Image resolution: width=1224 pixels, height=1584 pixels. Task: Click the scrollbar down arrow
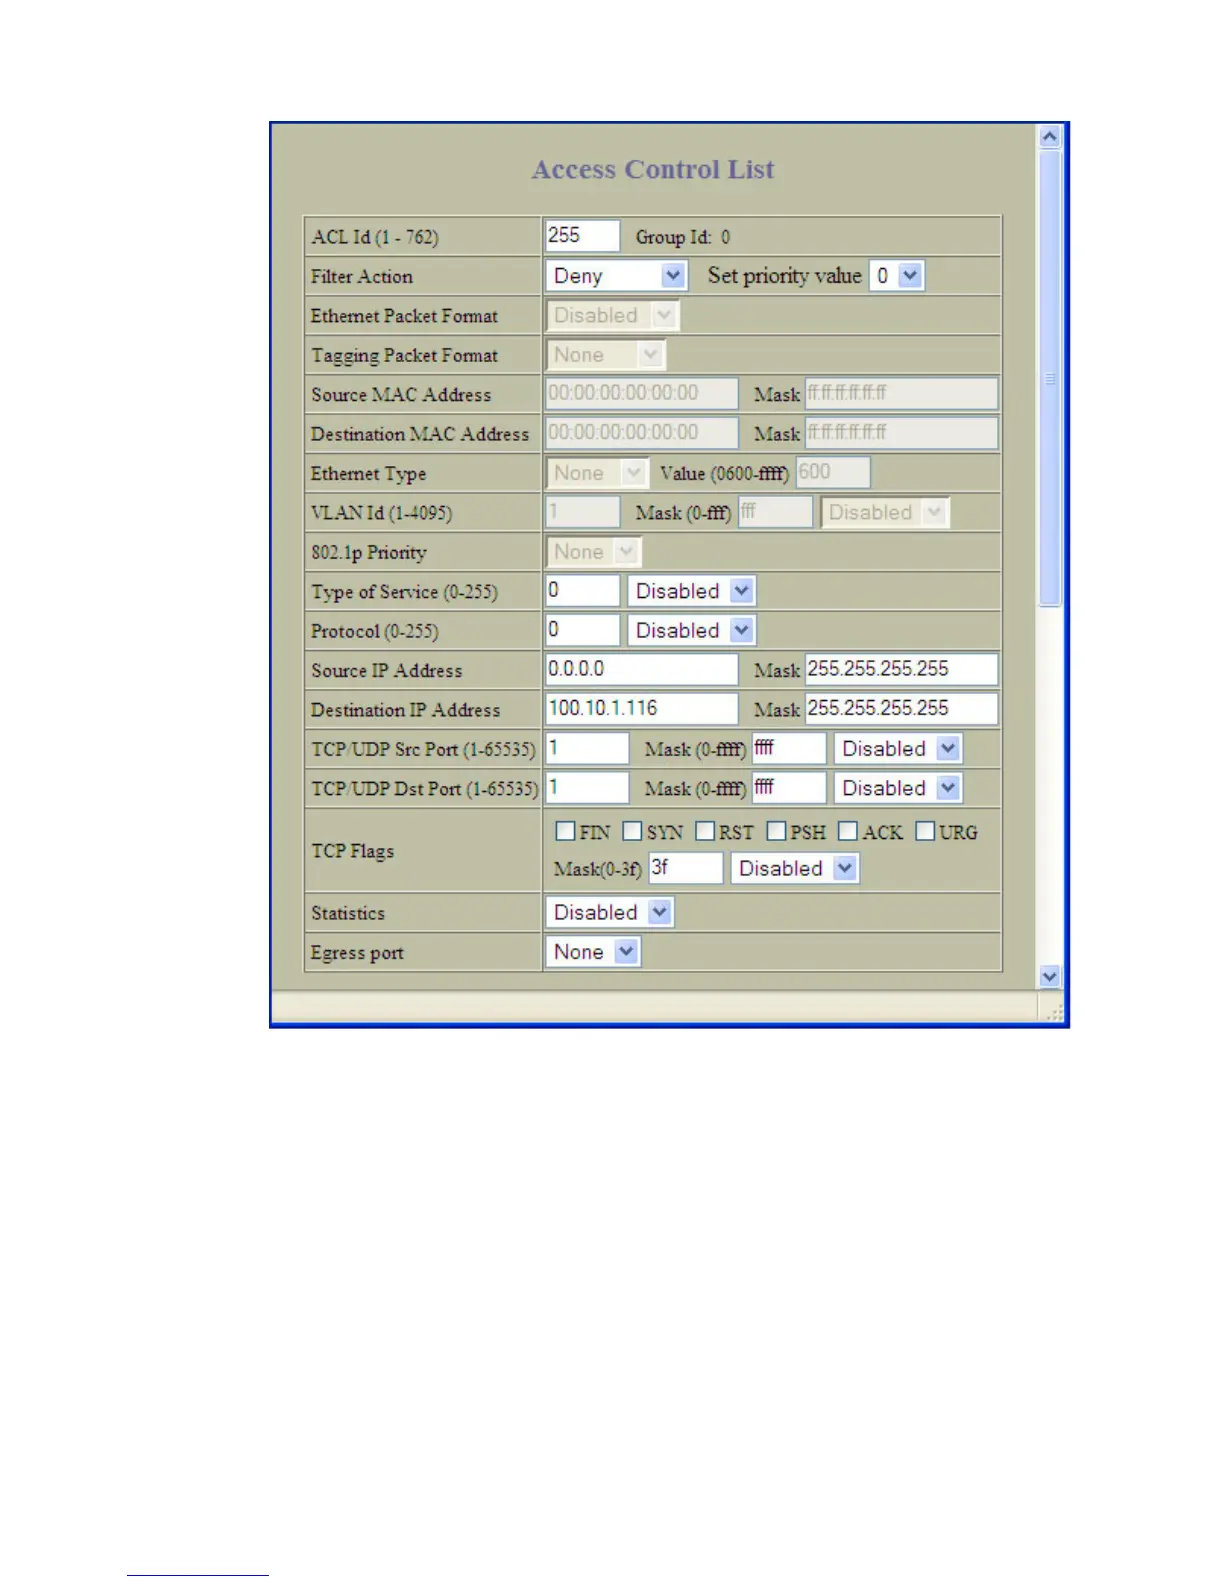pyautogui.click(x=1049, y=976)
